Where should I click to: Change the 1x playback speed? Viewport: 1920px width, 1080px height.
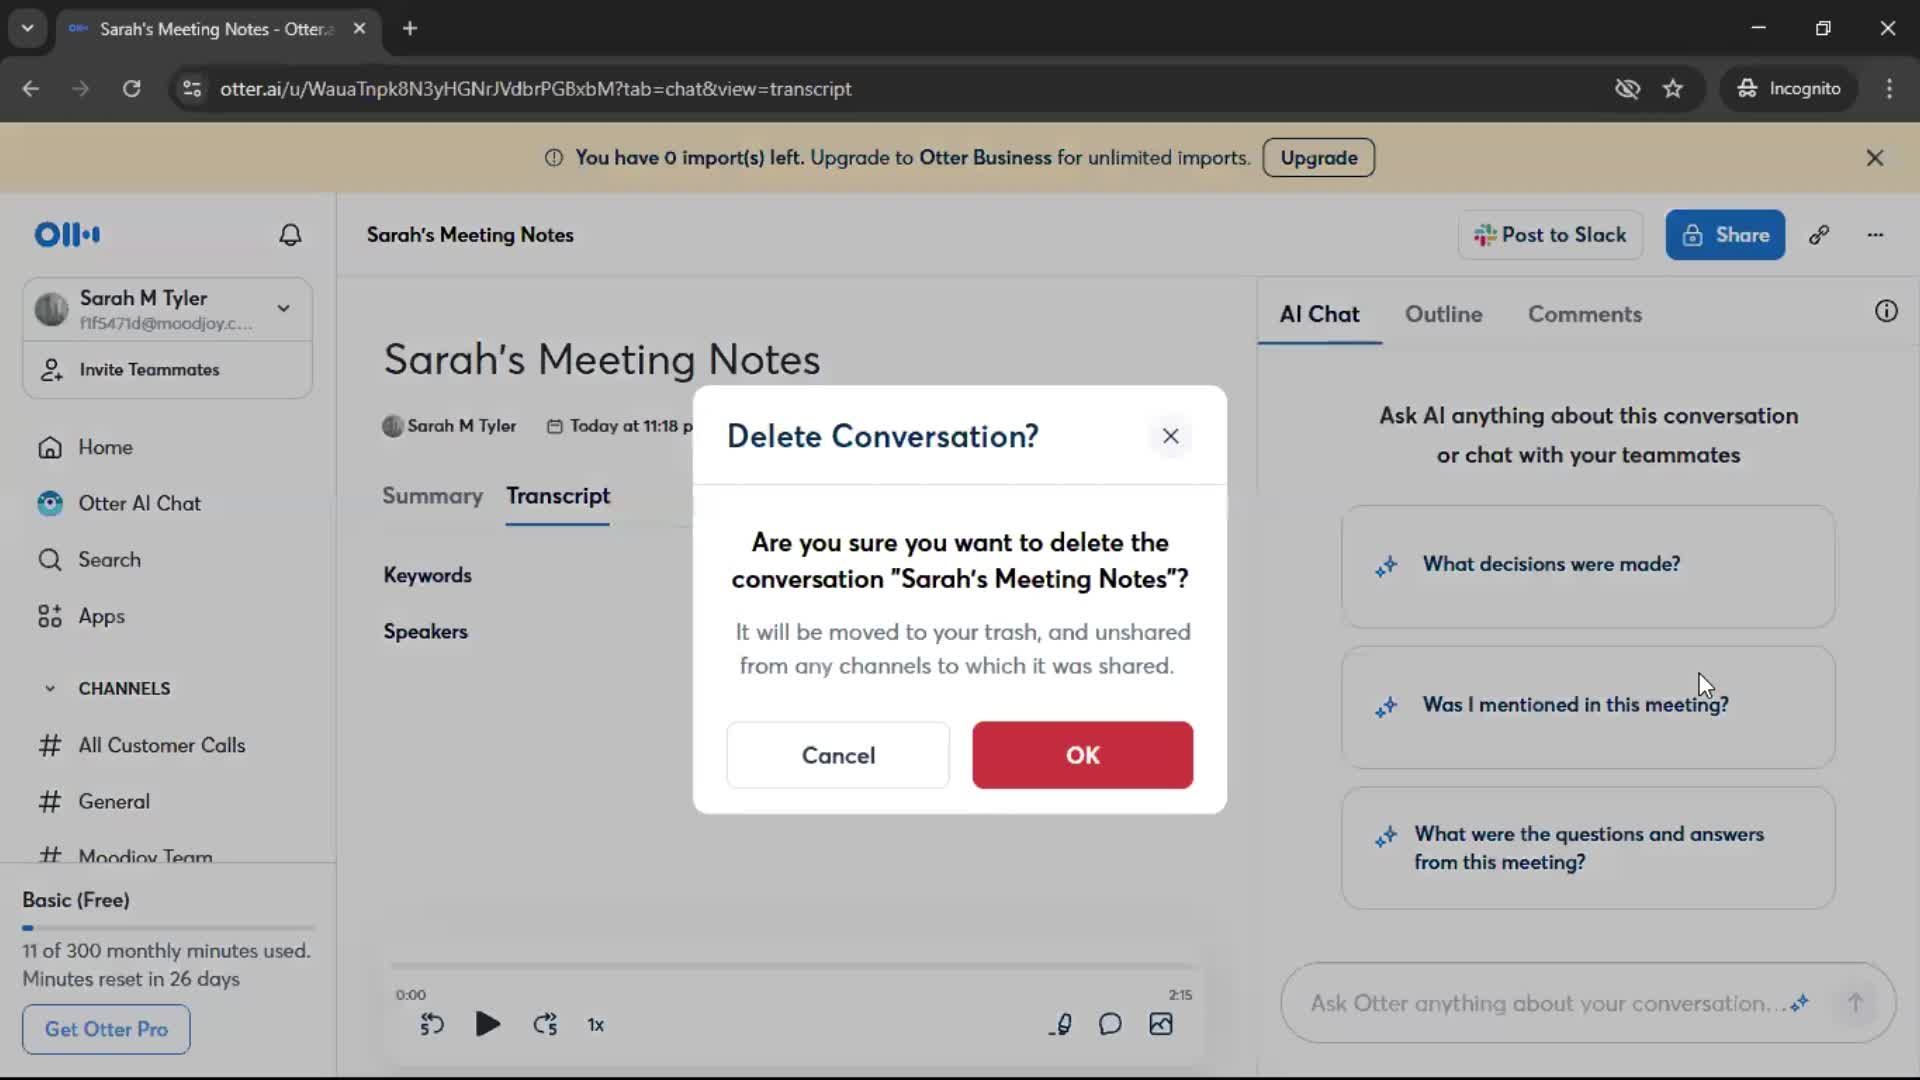coord(596,1025)
